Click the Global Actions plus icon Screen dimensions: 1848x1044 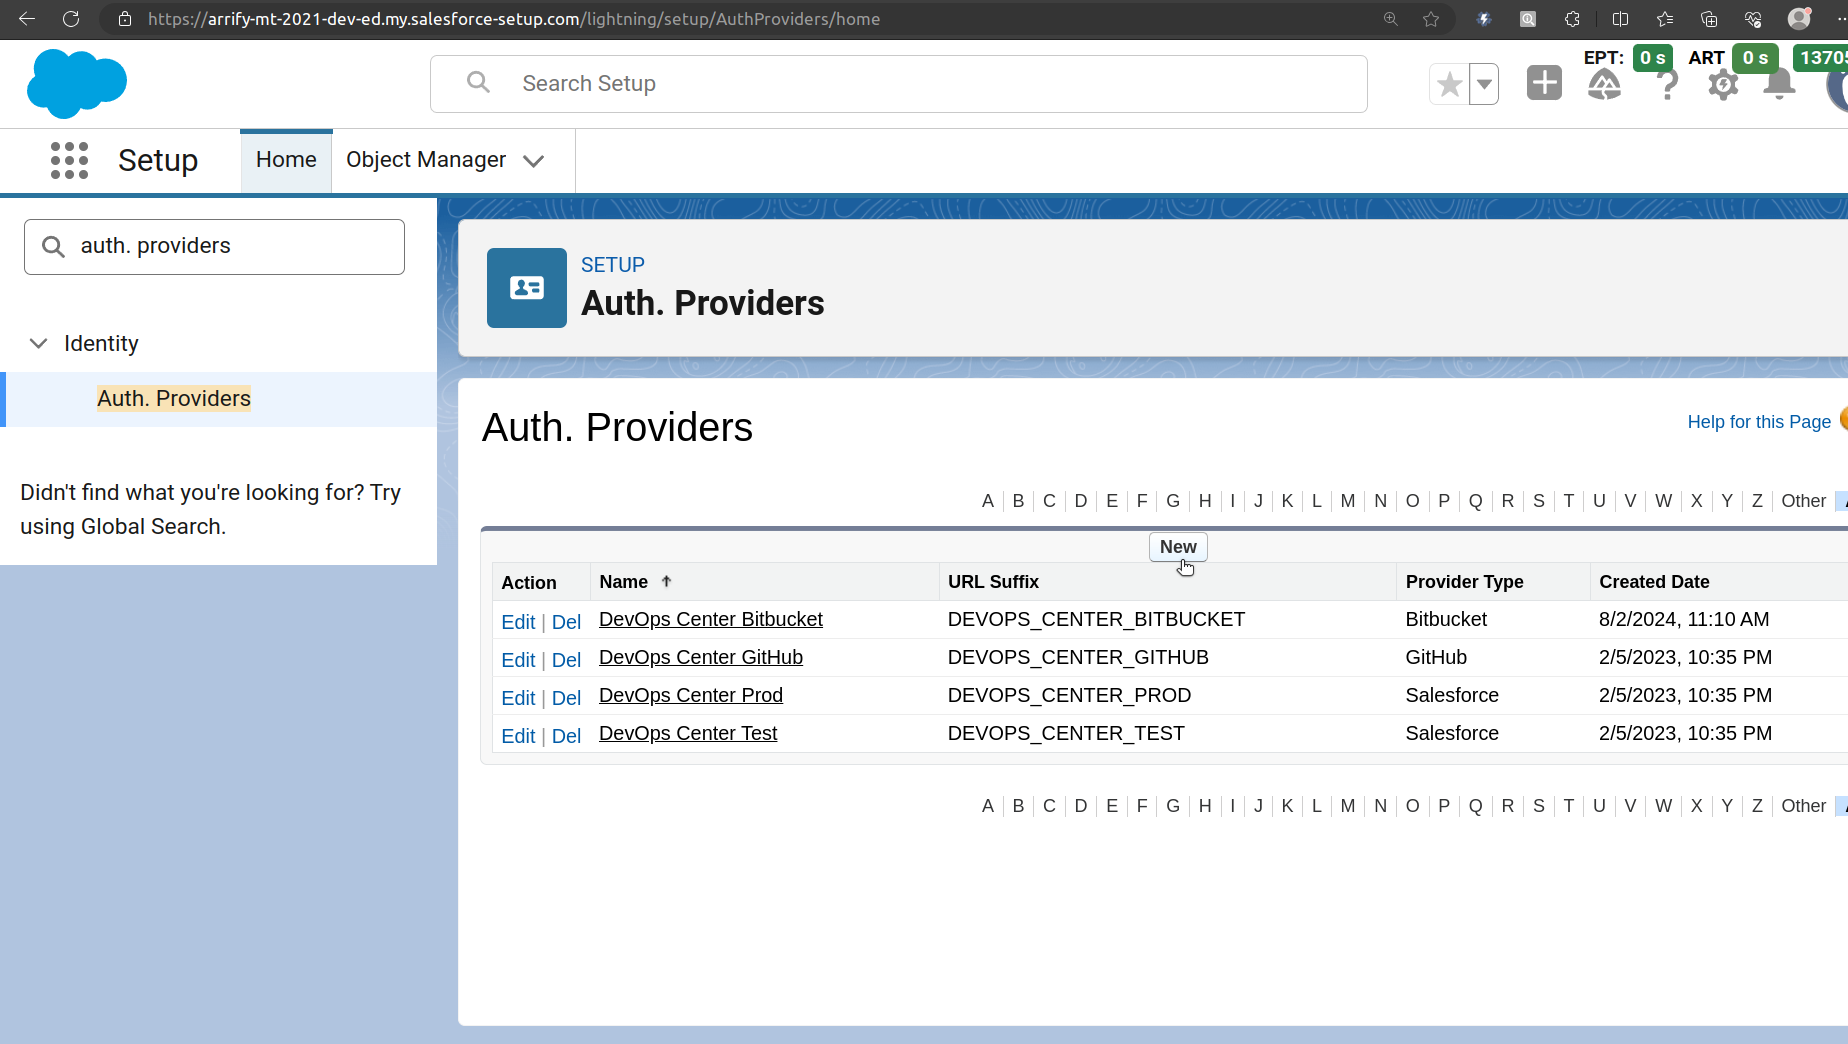(x=1544, y=83)
